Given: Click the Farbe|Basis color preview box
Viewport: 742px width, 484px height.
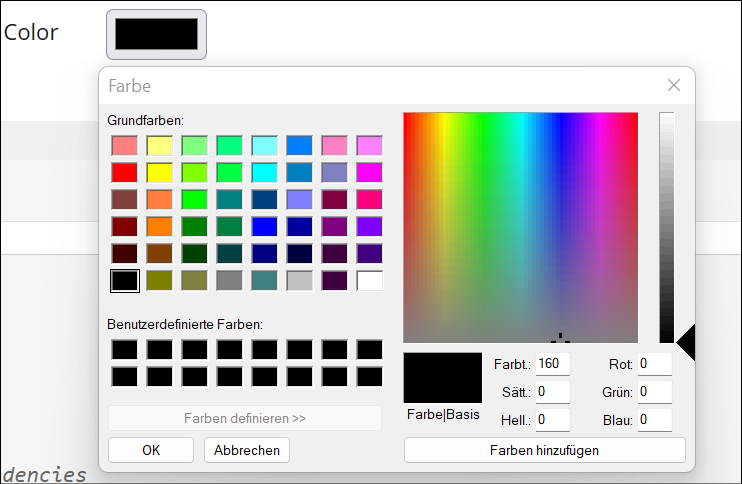Looking at the screenshot, I should point(443,378).
